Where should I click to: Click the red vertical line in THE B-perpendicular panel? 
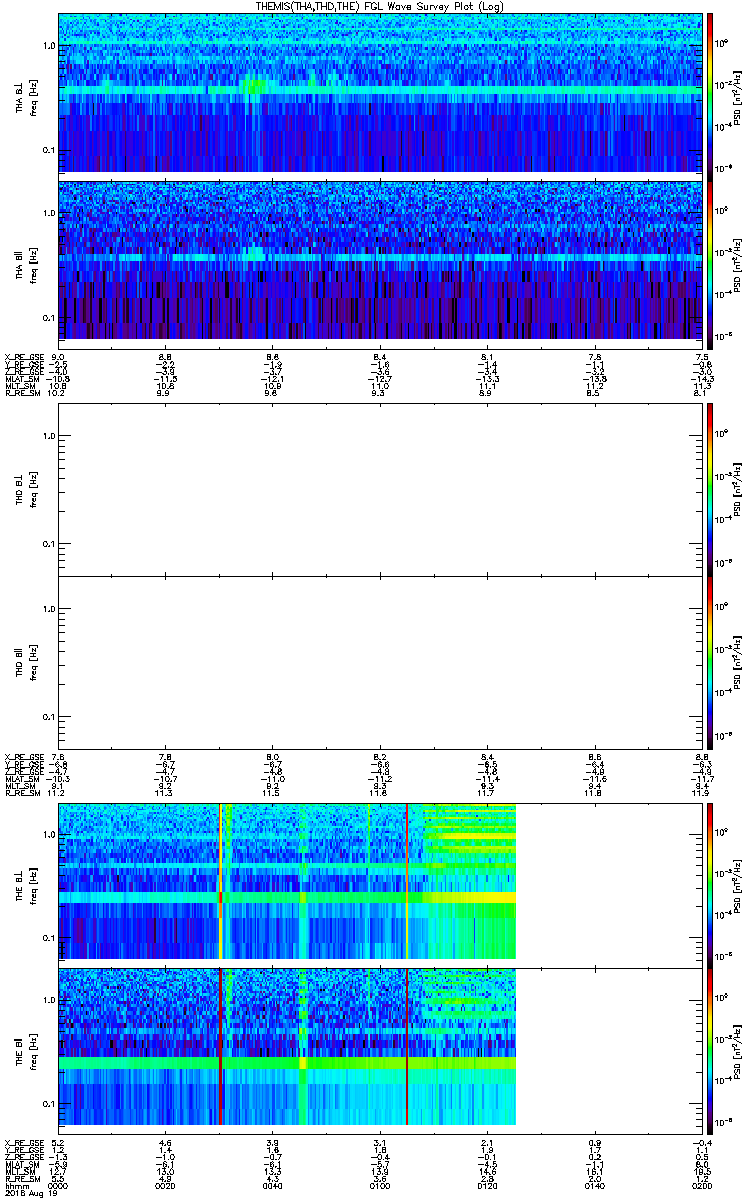407,881
